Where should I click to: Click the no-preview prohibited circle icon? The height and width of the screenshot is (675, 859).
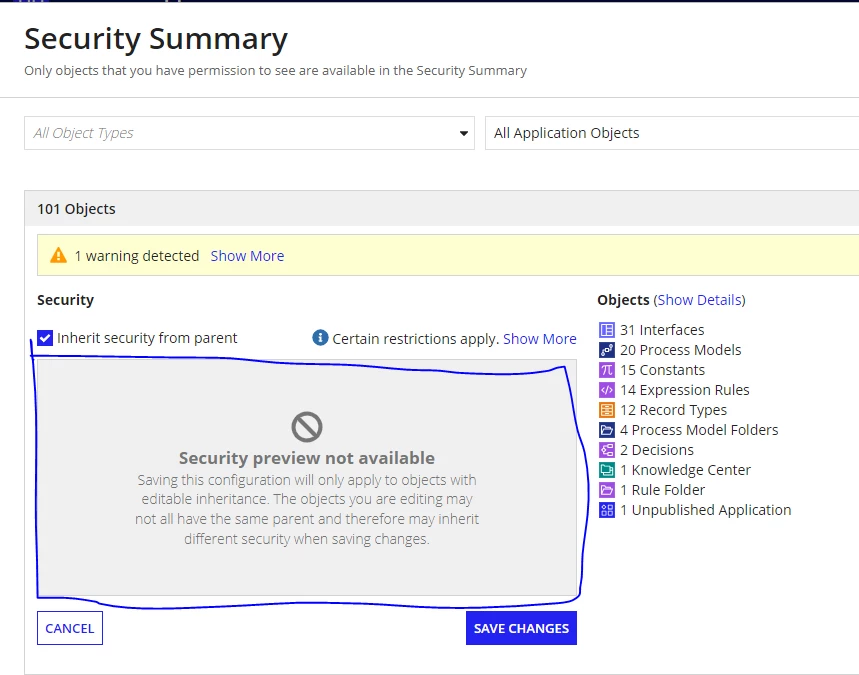click(307, 427)
